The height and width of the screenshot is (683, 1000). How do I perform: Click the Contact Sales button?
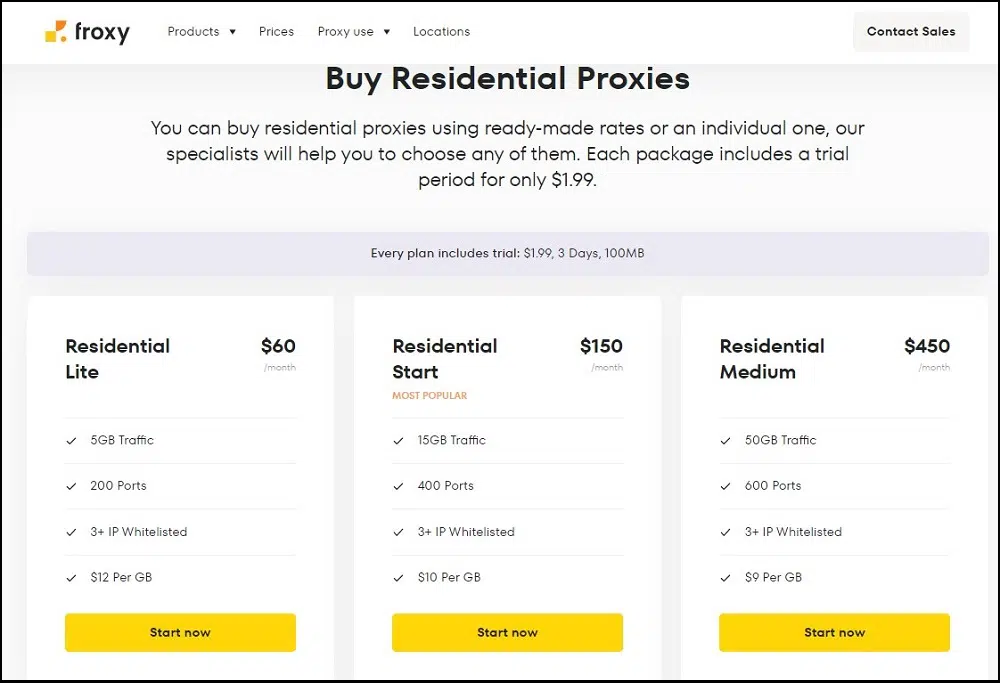(x=910, y=32)
